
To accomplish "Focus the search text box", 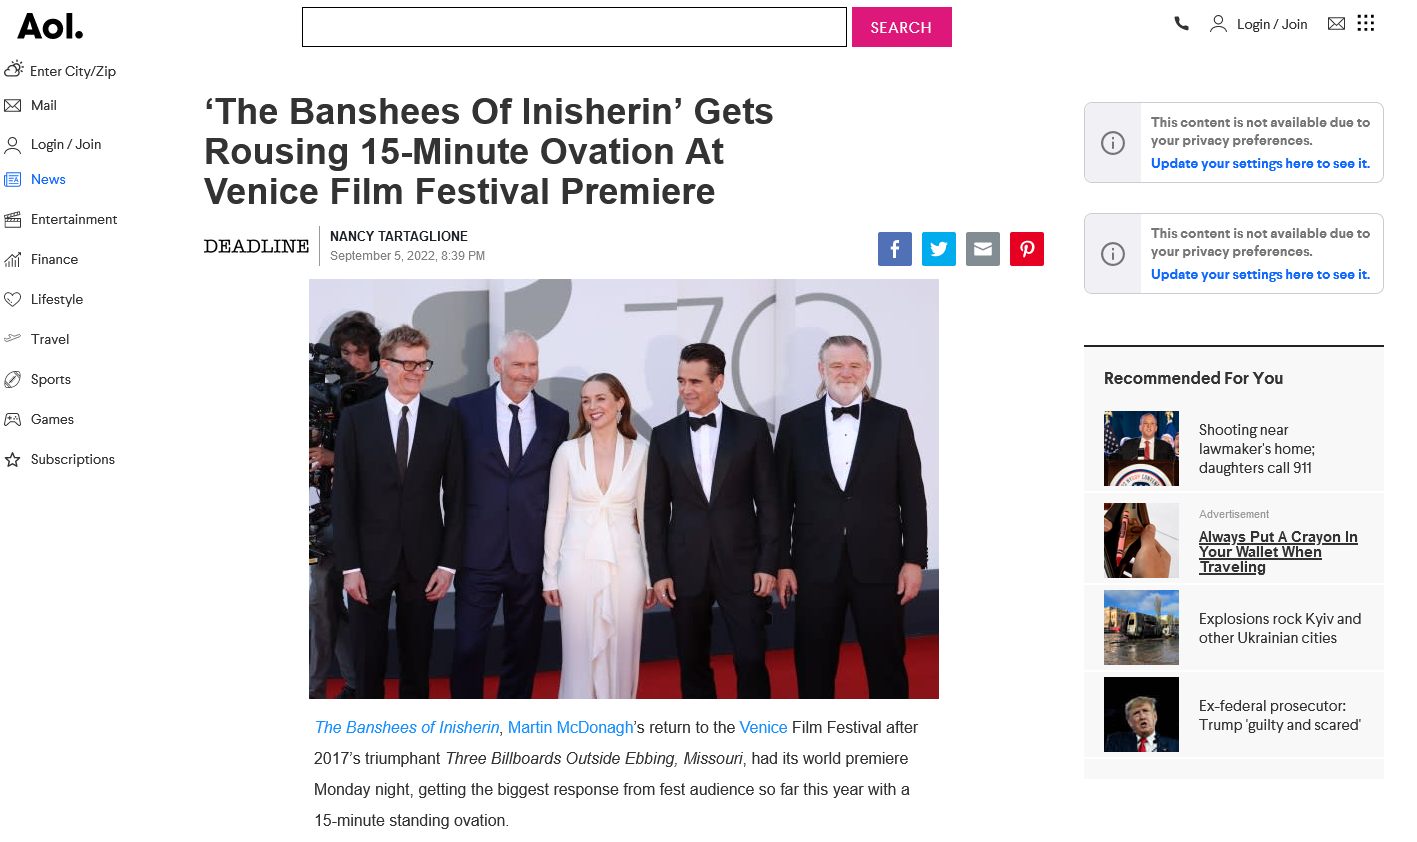I will pyautogui.click(x=574, y=27).
